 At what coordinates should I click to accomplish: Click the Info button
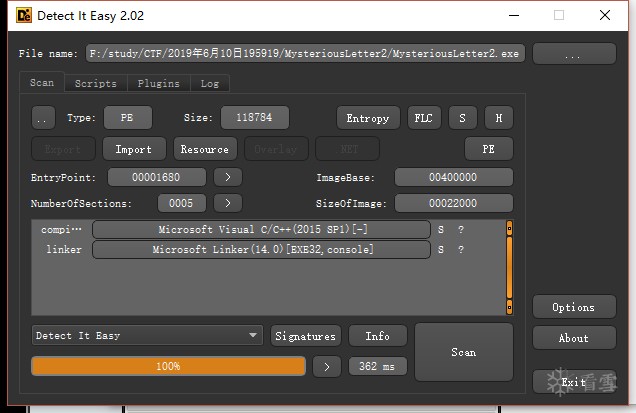click(378, 336)
